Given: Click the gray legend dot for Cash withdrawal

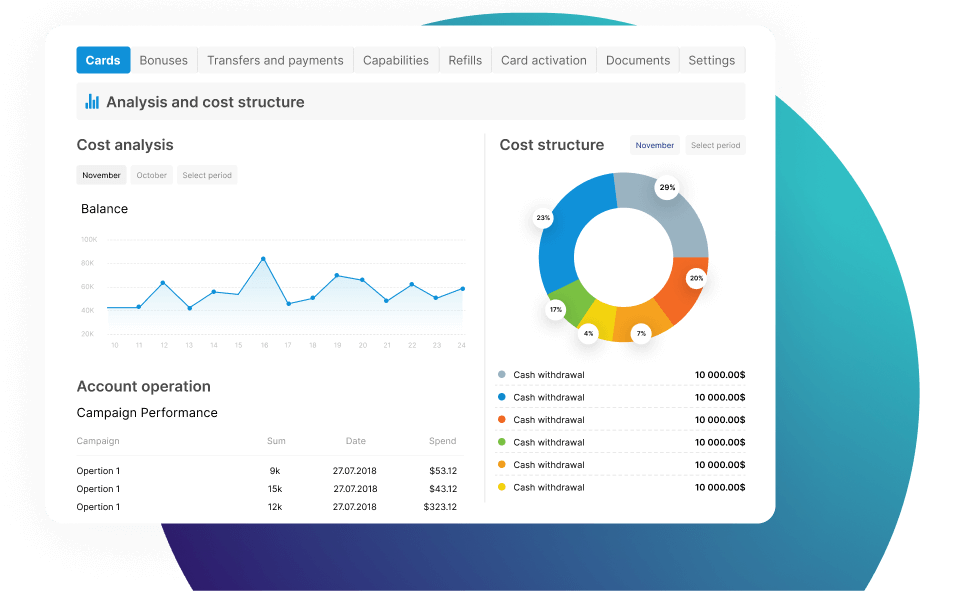Looking at the screenshot, I should click(x=501, y=375).
